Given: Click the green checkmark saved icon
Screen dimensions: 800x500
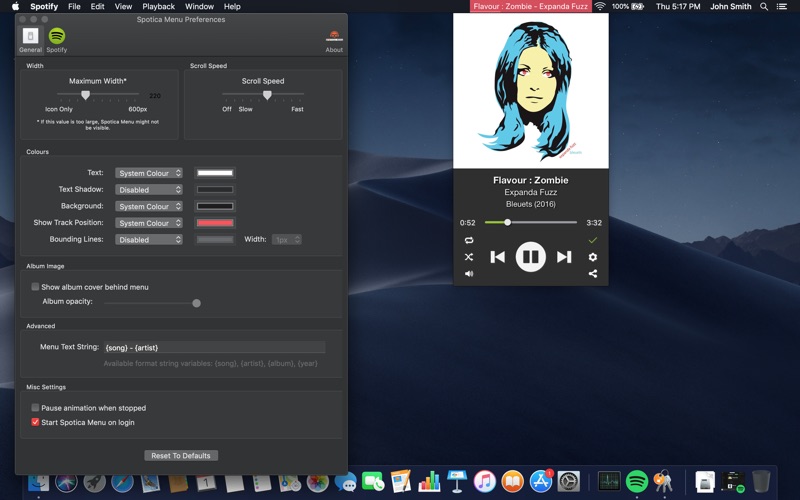Looking at the screenshot, I should click(x=592, y=240).
